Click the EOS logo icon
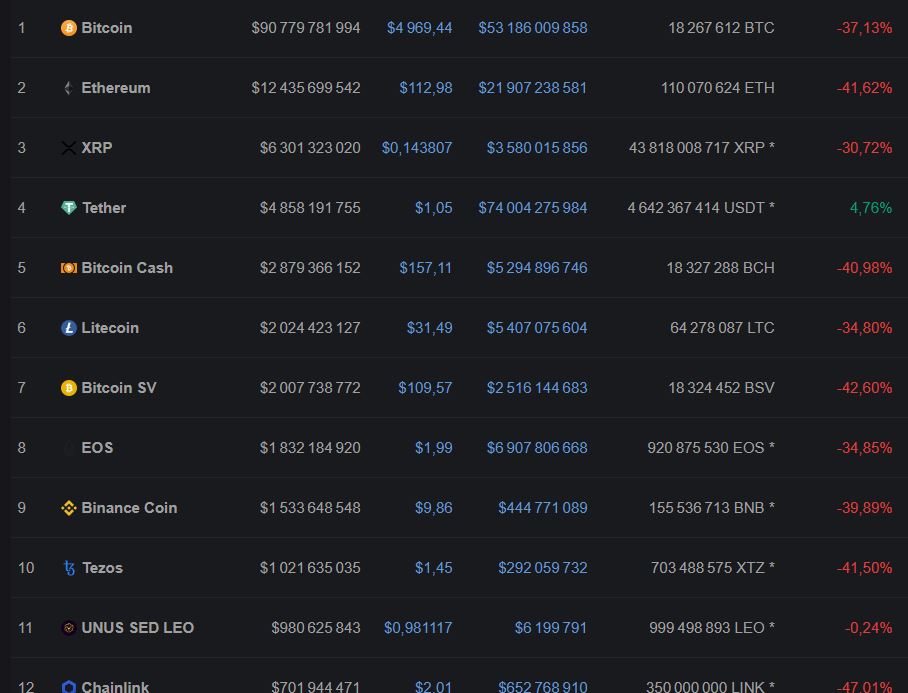 click(x=67, y=447)
